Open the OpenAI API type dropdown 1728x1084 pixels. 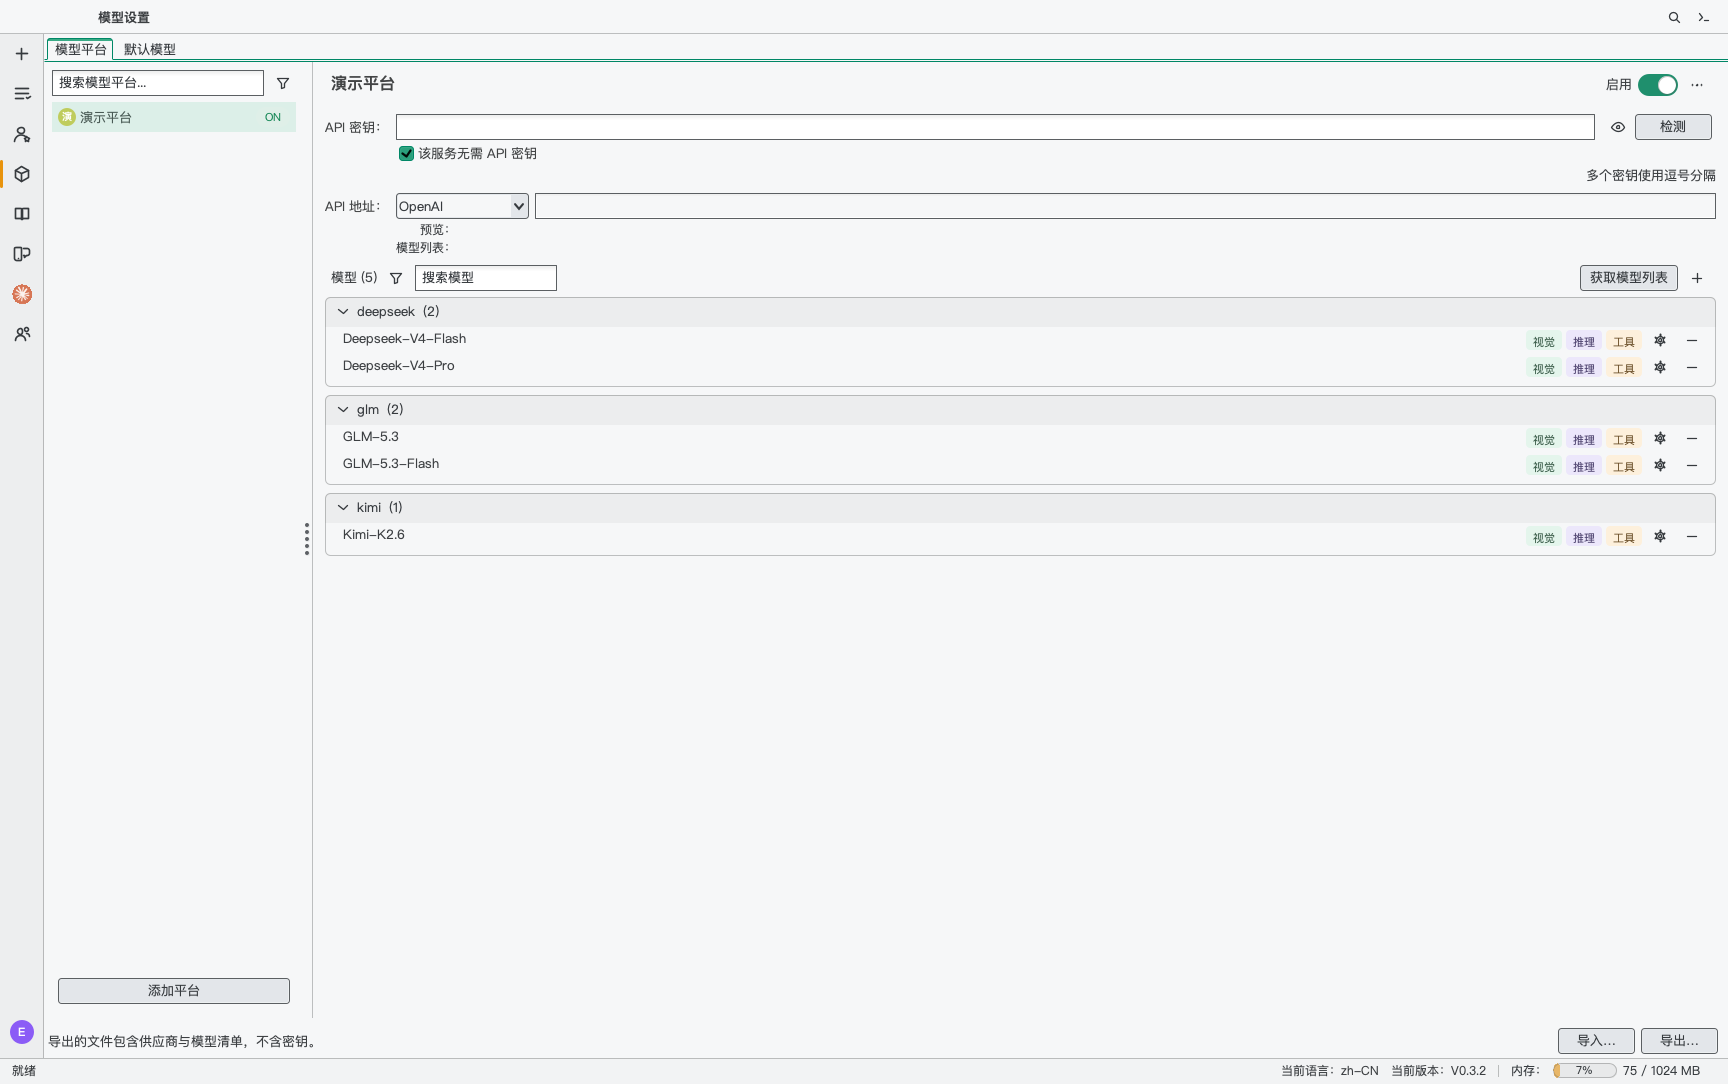coord(462,206)
